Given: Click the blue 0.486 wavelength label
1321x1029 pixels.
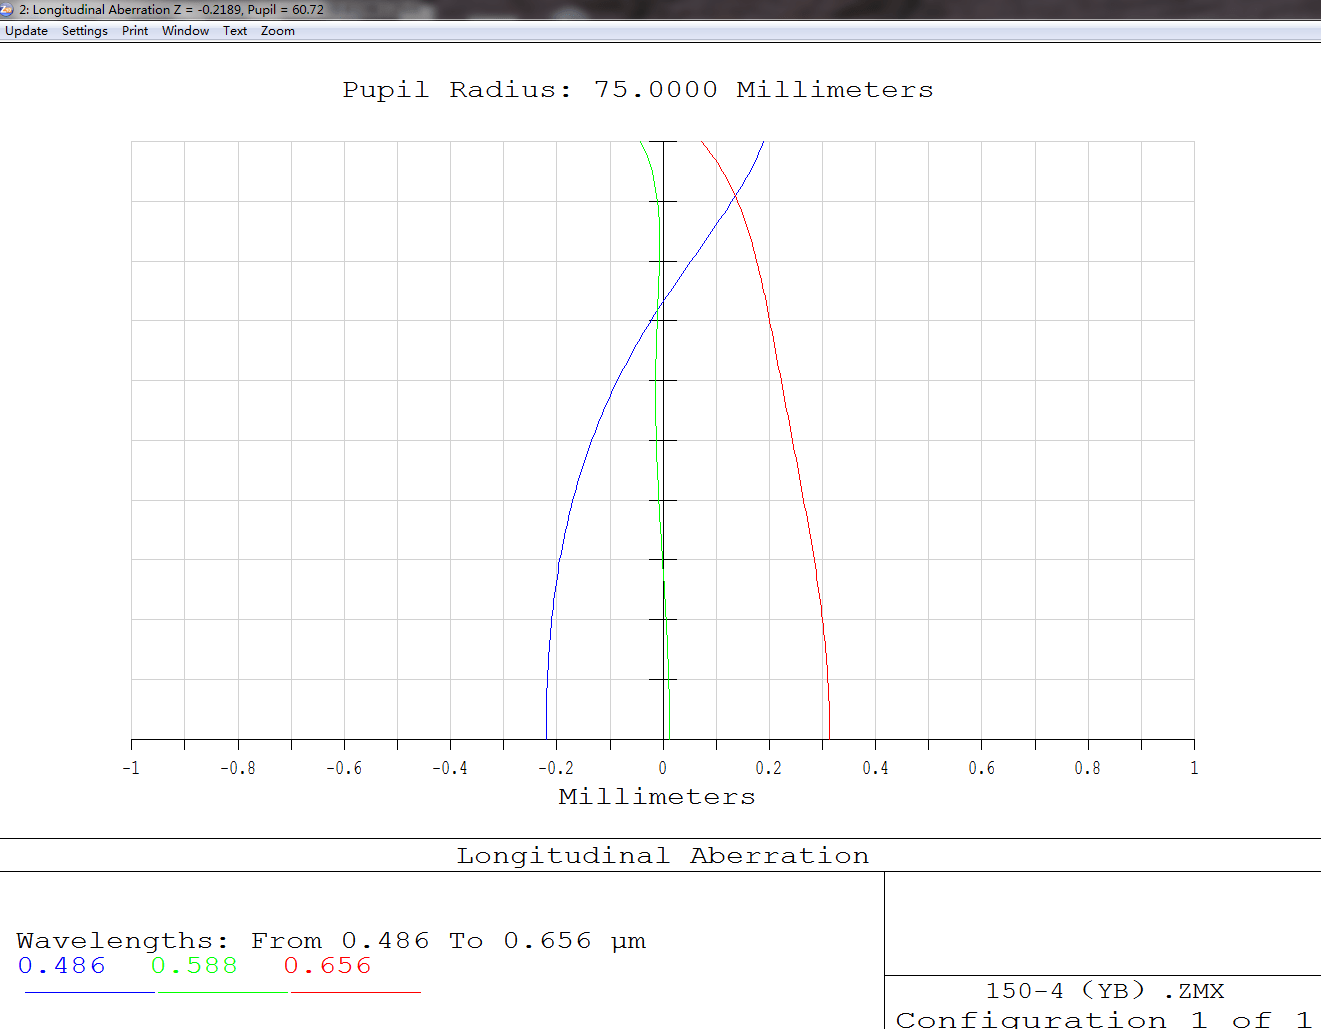Looking at the screenshot, I should [x=62, y=966].
